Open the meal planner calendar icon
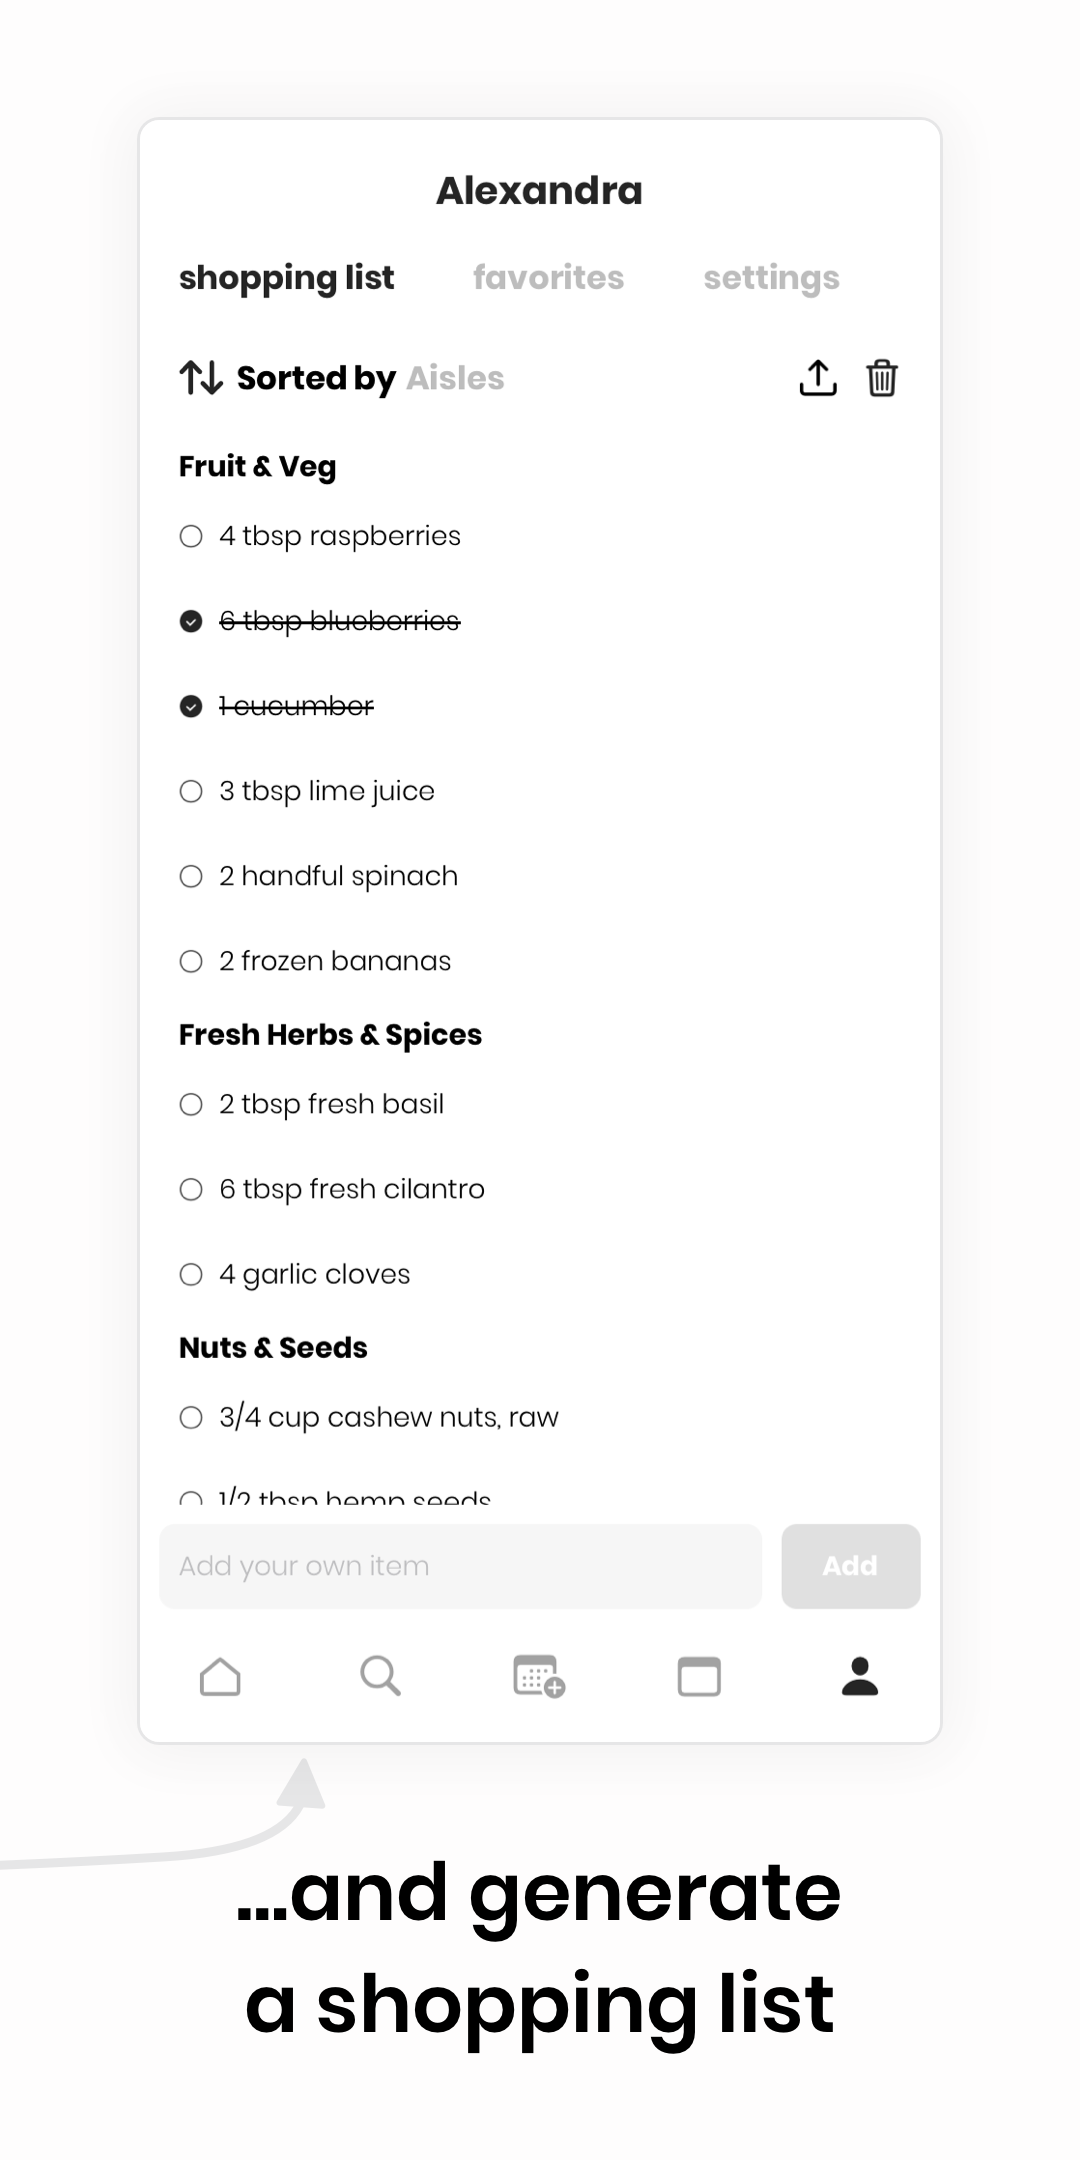 tap(539, 1677)
